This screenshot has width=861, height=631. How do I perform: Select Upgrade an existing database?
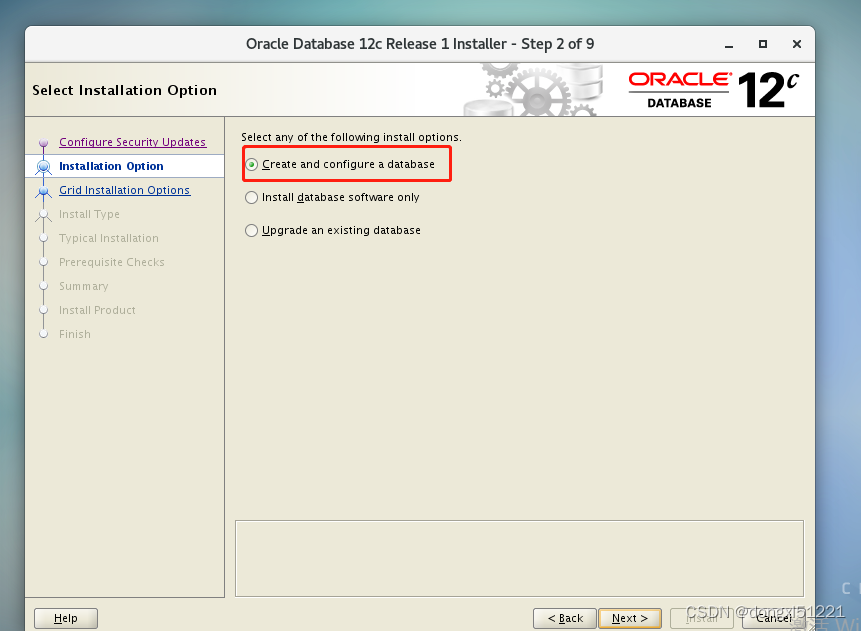pyautogui.click(x=251, y=230)
